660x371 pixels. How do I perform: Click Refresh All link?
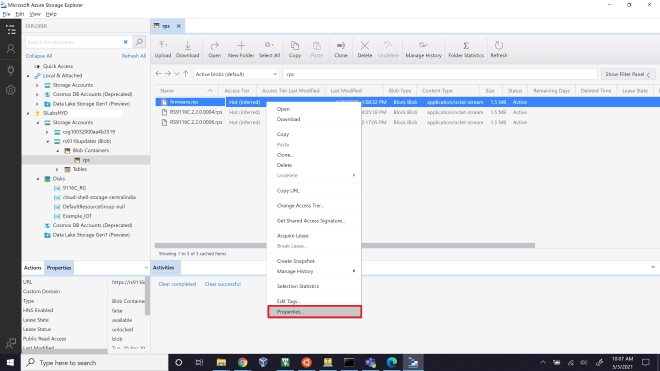coord(134,56)
